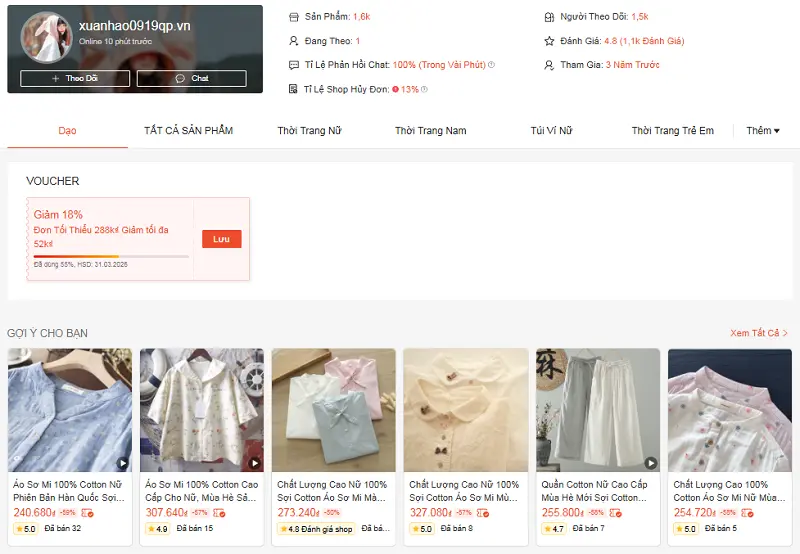Viewport: 800px width, 554px height.
Task: Click the 4.9 star rating badge
Action: click(x=158, y=529)
